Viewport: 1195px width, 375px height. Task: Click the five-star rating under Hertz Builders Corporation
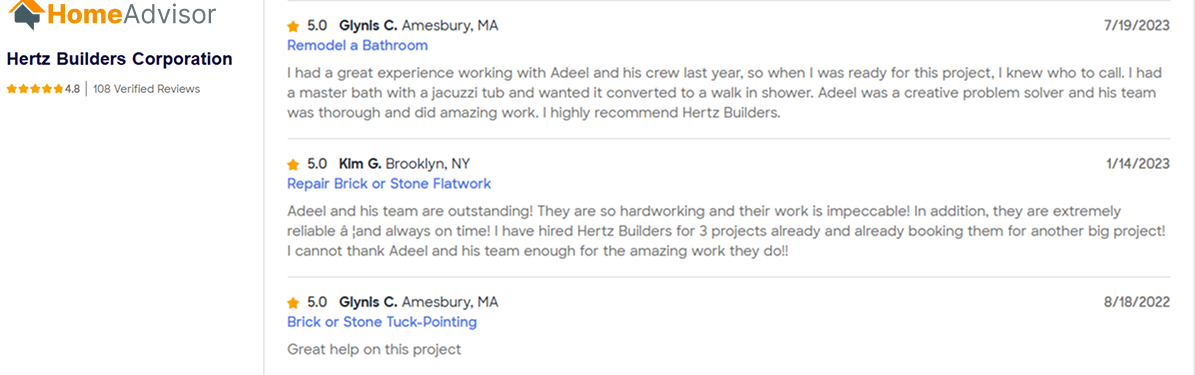[x=35, y=89]
